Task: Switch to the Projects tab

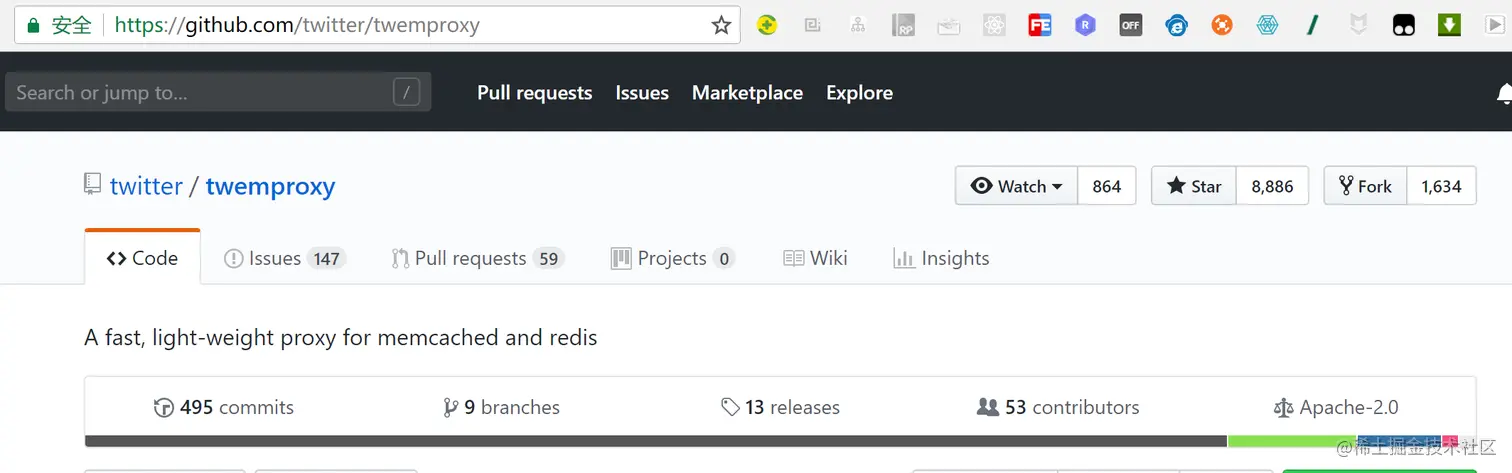Action: tap(673, 258)
